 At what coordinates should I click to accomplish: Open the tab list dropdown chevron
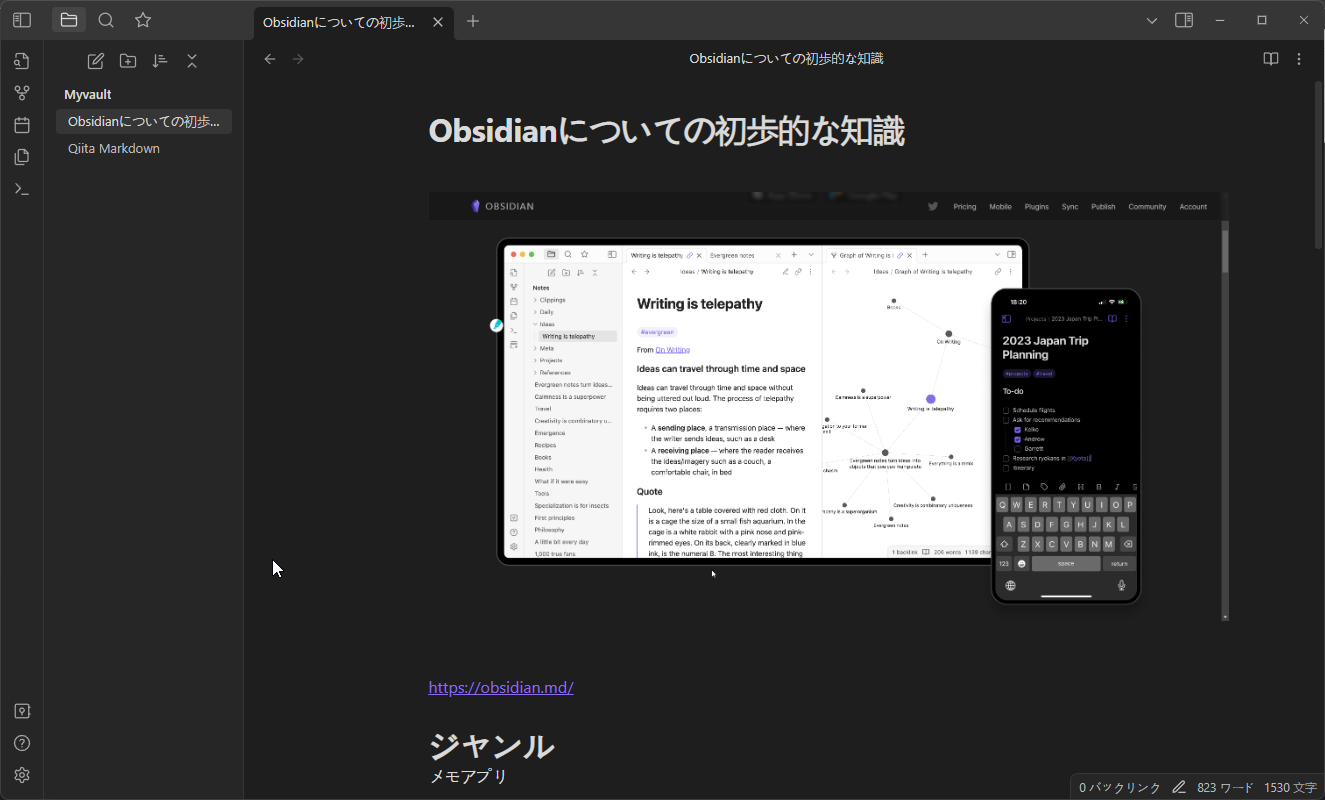[1152, 20]
